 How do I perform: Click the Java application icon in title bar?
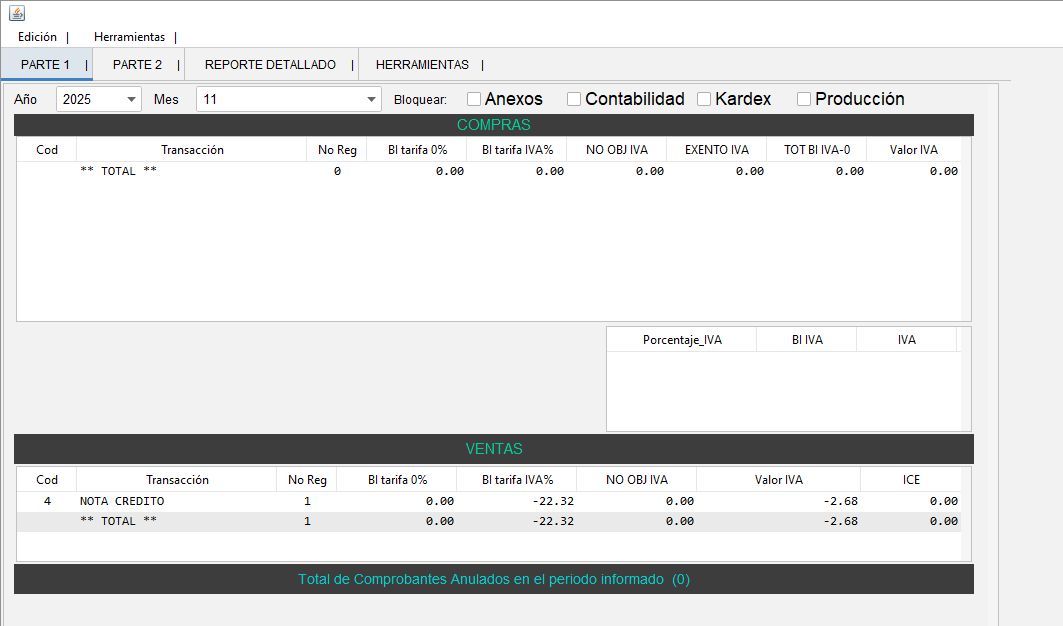(16, 13)
